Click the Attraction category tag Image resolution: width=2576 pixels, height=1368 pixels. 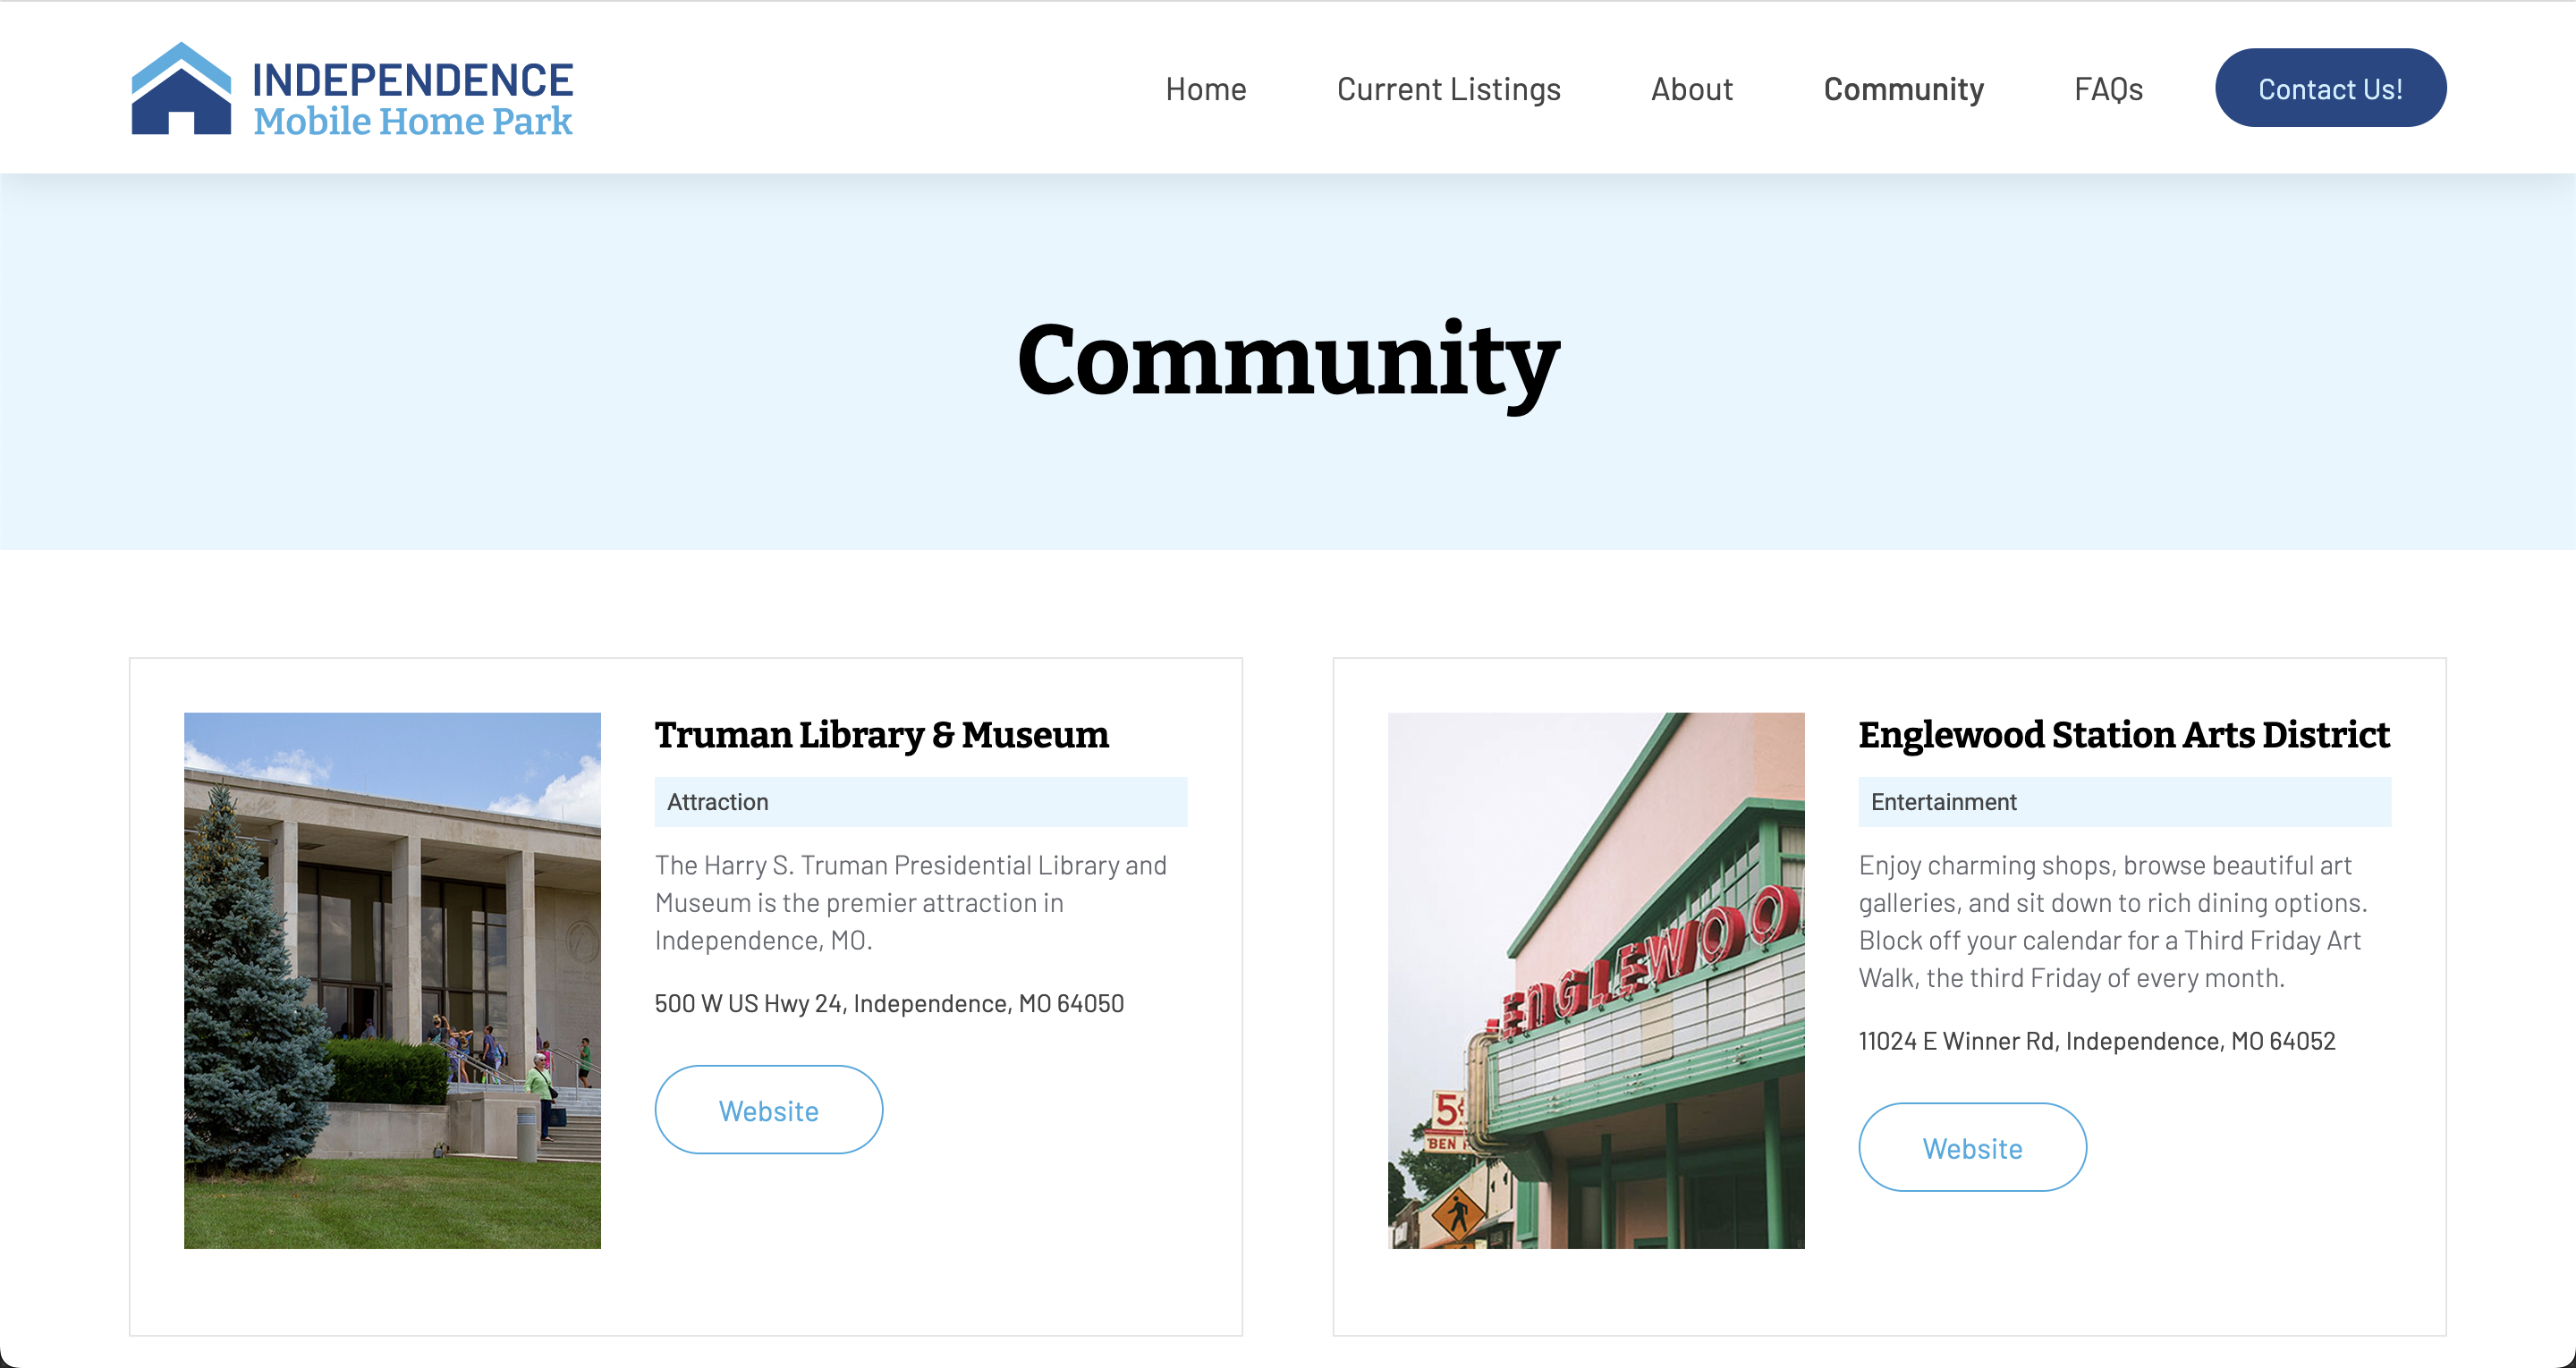[718, 802]
